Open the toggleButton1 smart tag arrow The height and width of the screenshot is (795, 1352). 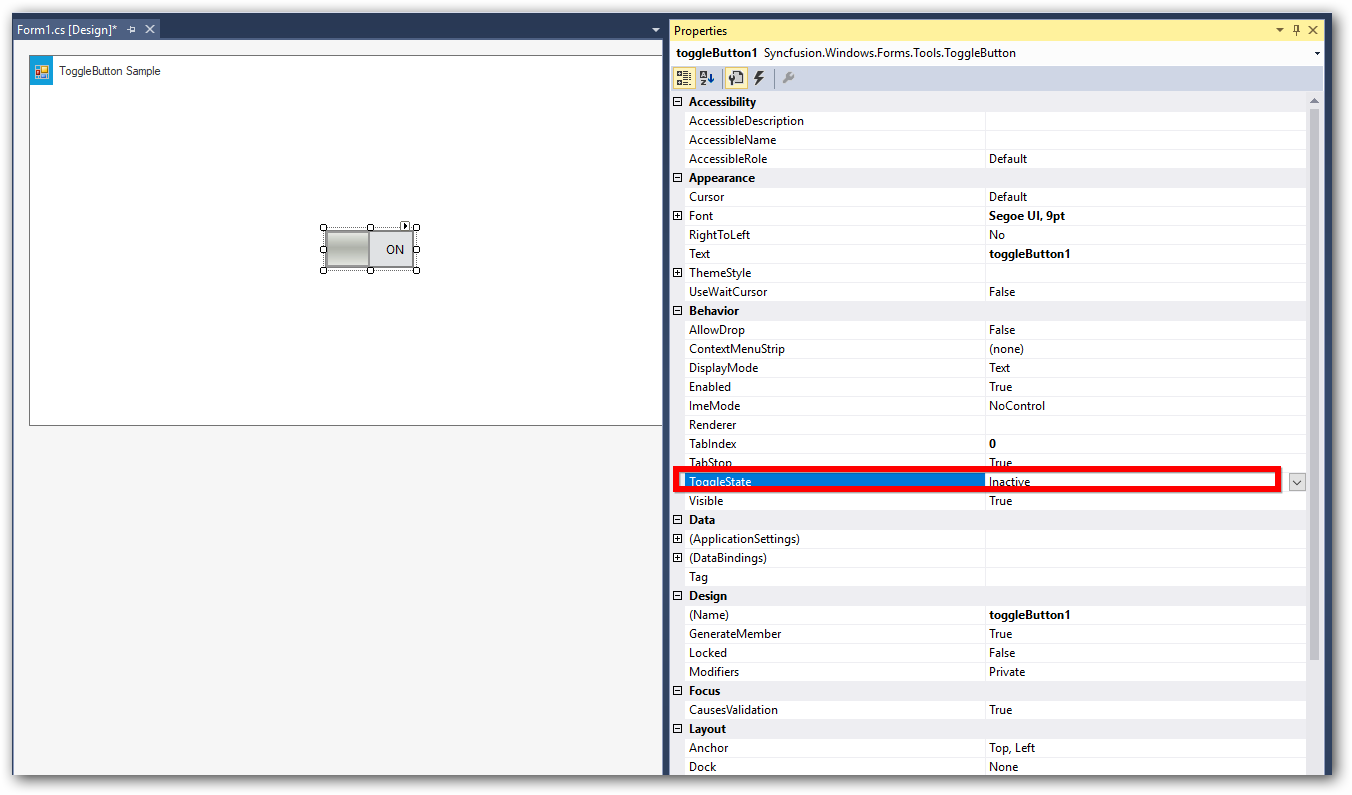point(405,225)
